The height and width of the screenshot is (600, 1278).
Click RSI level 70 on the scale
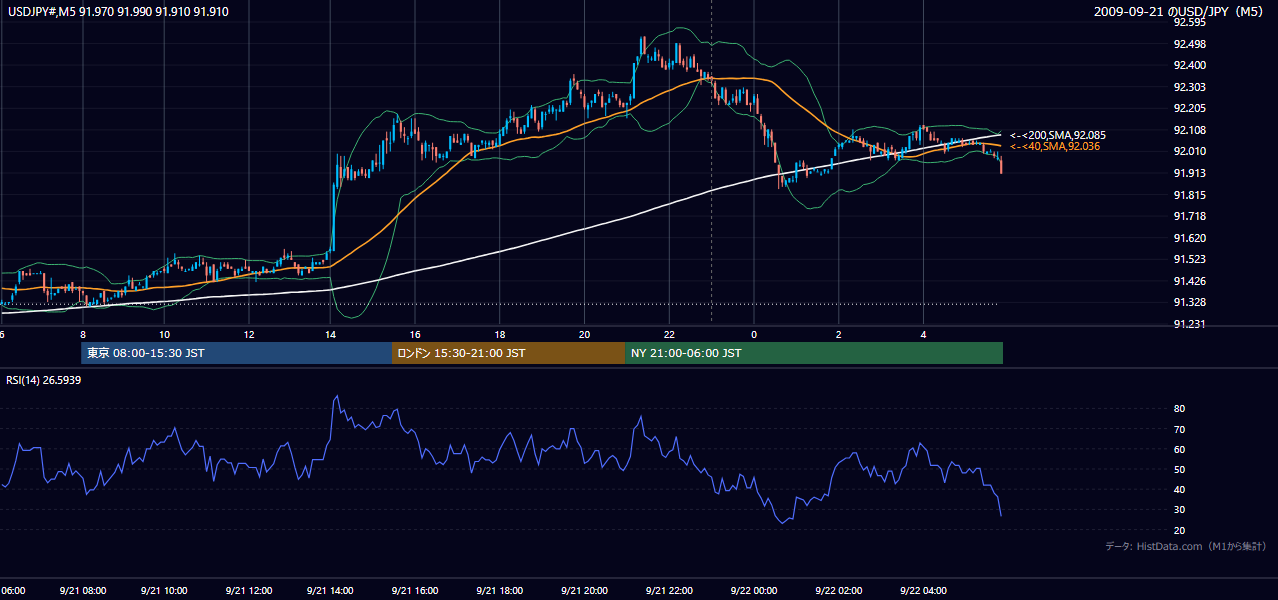[1180, 429]
